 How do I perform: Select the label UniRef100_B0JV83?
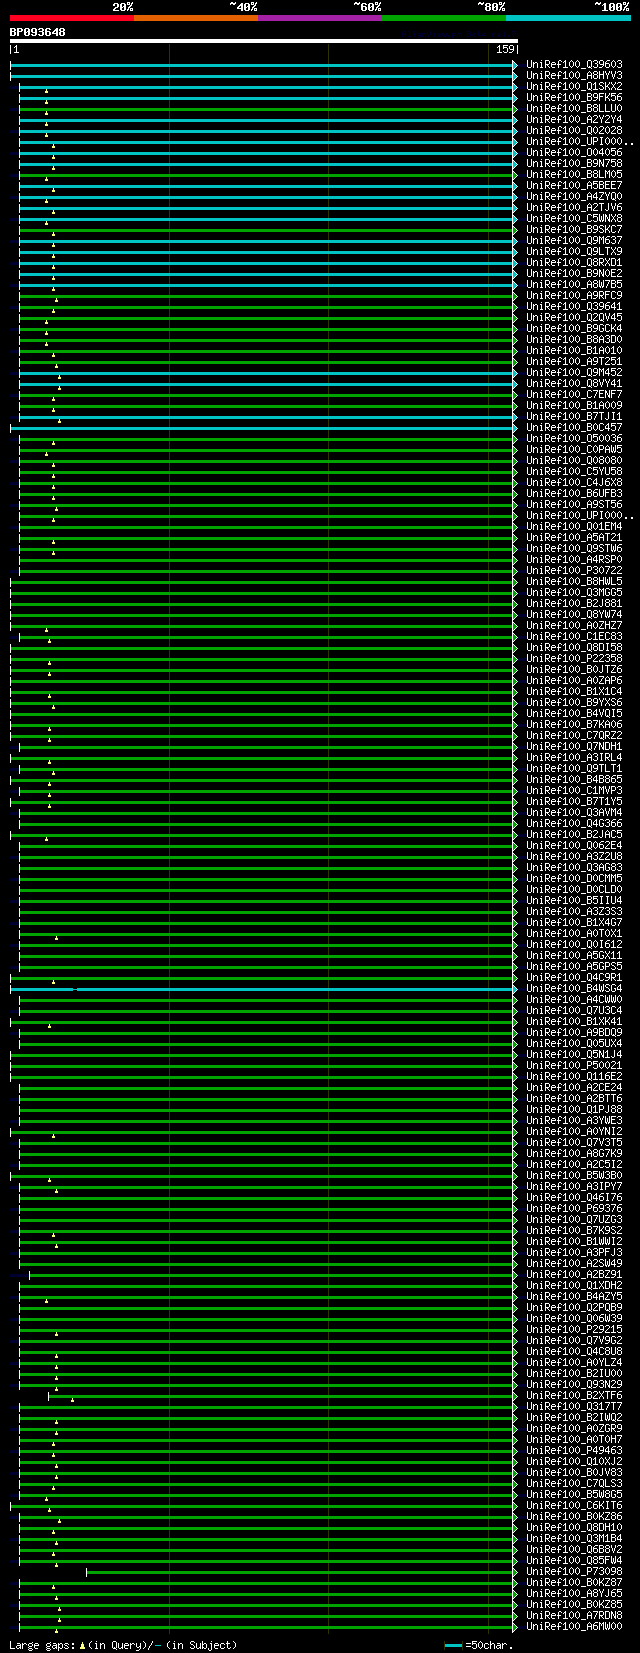[x=574, y=1472]
